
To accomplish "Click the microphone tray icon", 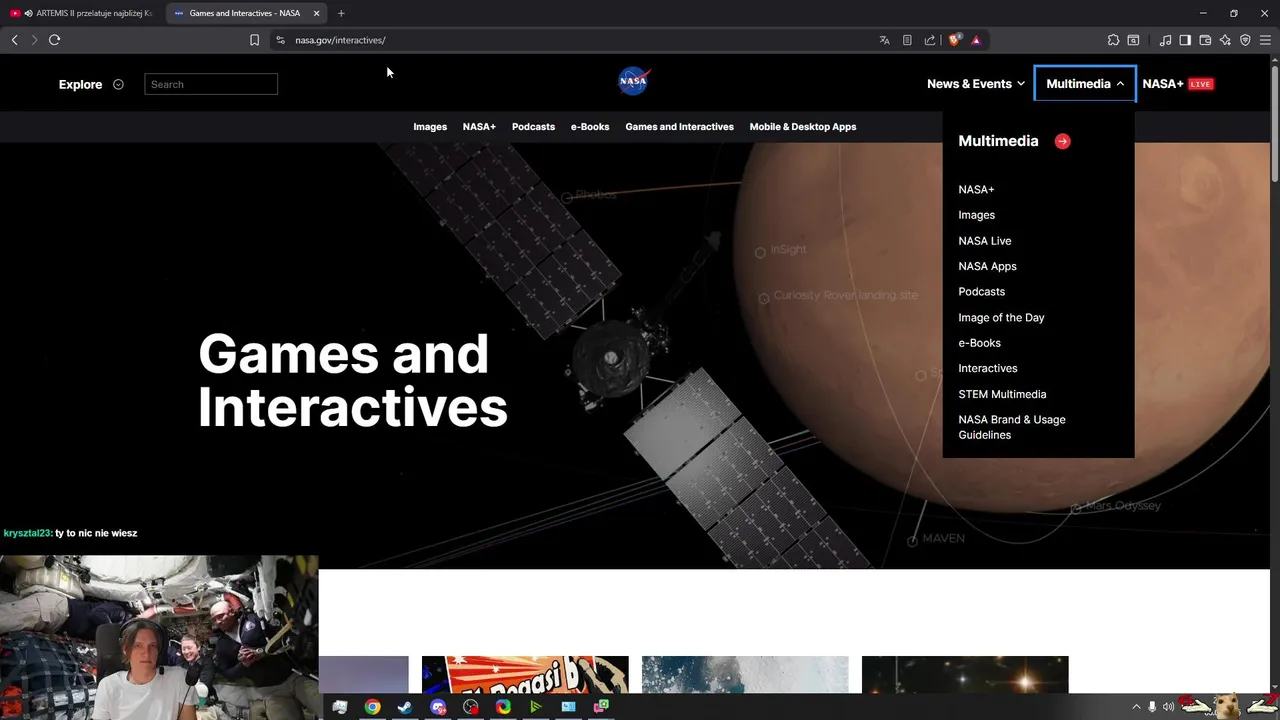I will point(1152,707).
